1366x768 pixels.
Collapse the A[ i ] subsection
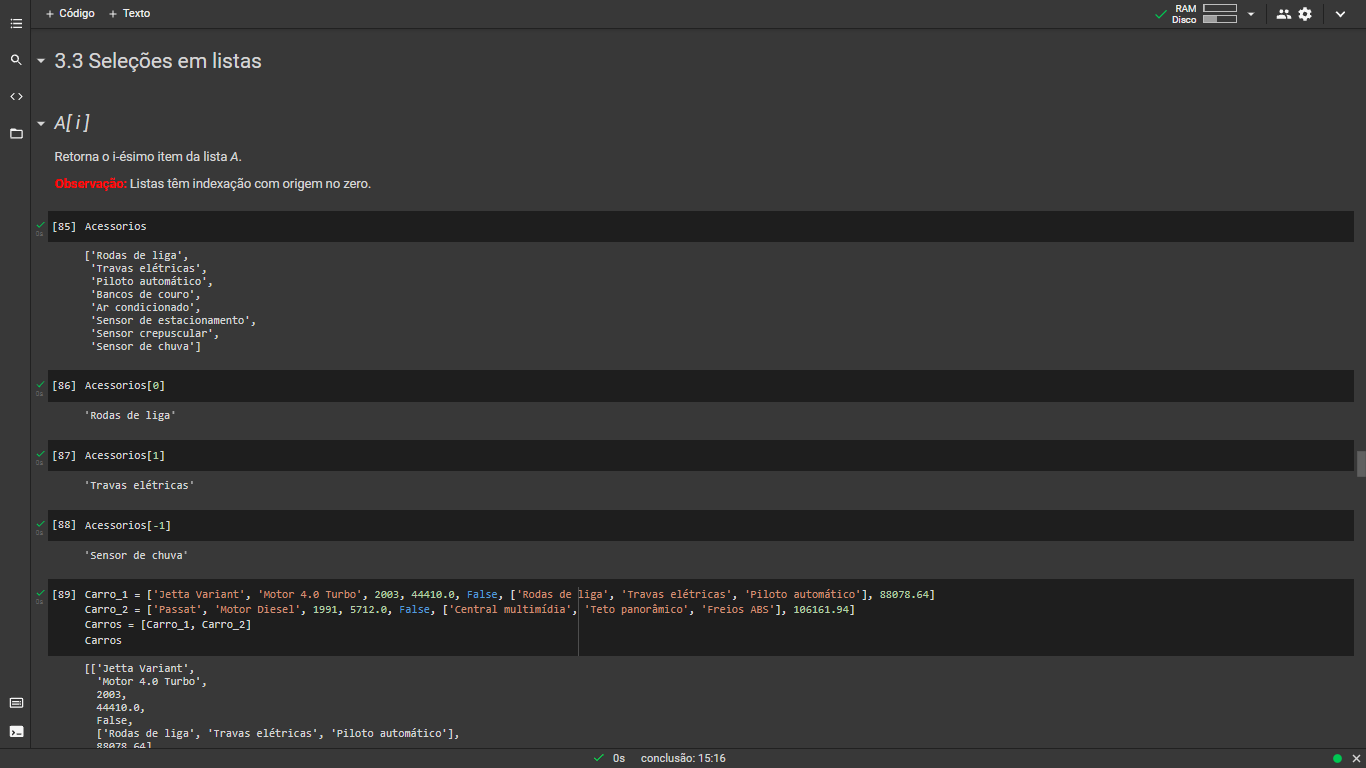click(41, 123)
